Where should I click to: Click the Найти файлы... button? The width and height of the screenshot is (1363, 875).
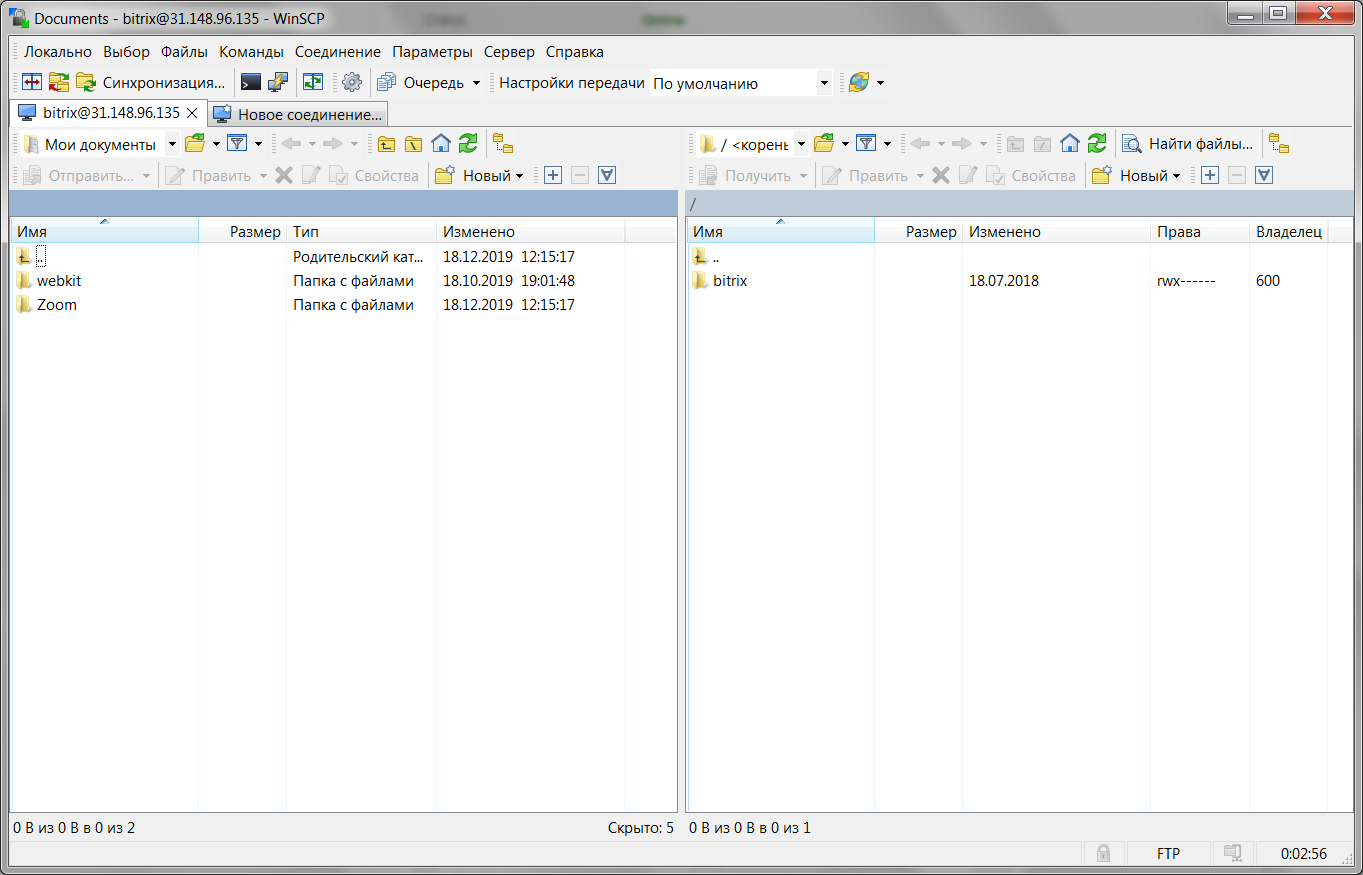click(1187, 144)
